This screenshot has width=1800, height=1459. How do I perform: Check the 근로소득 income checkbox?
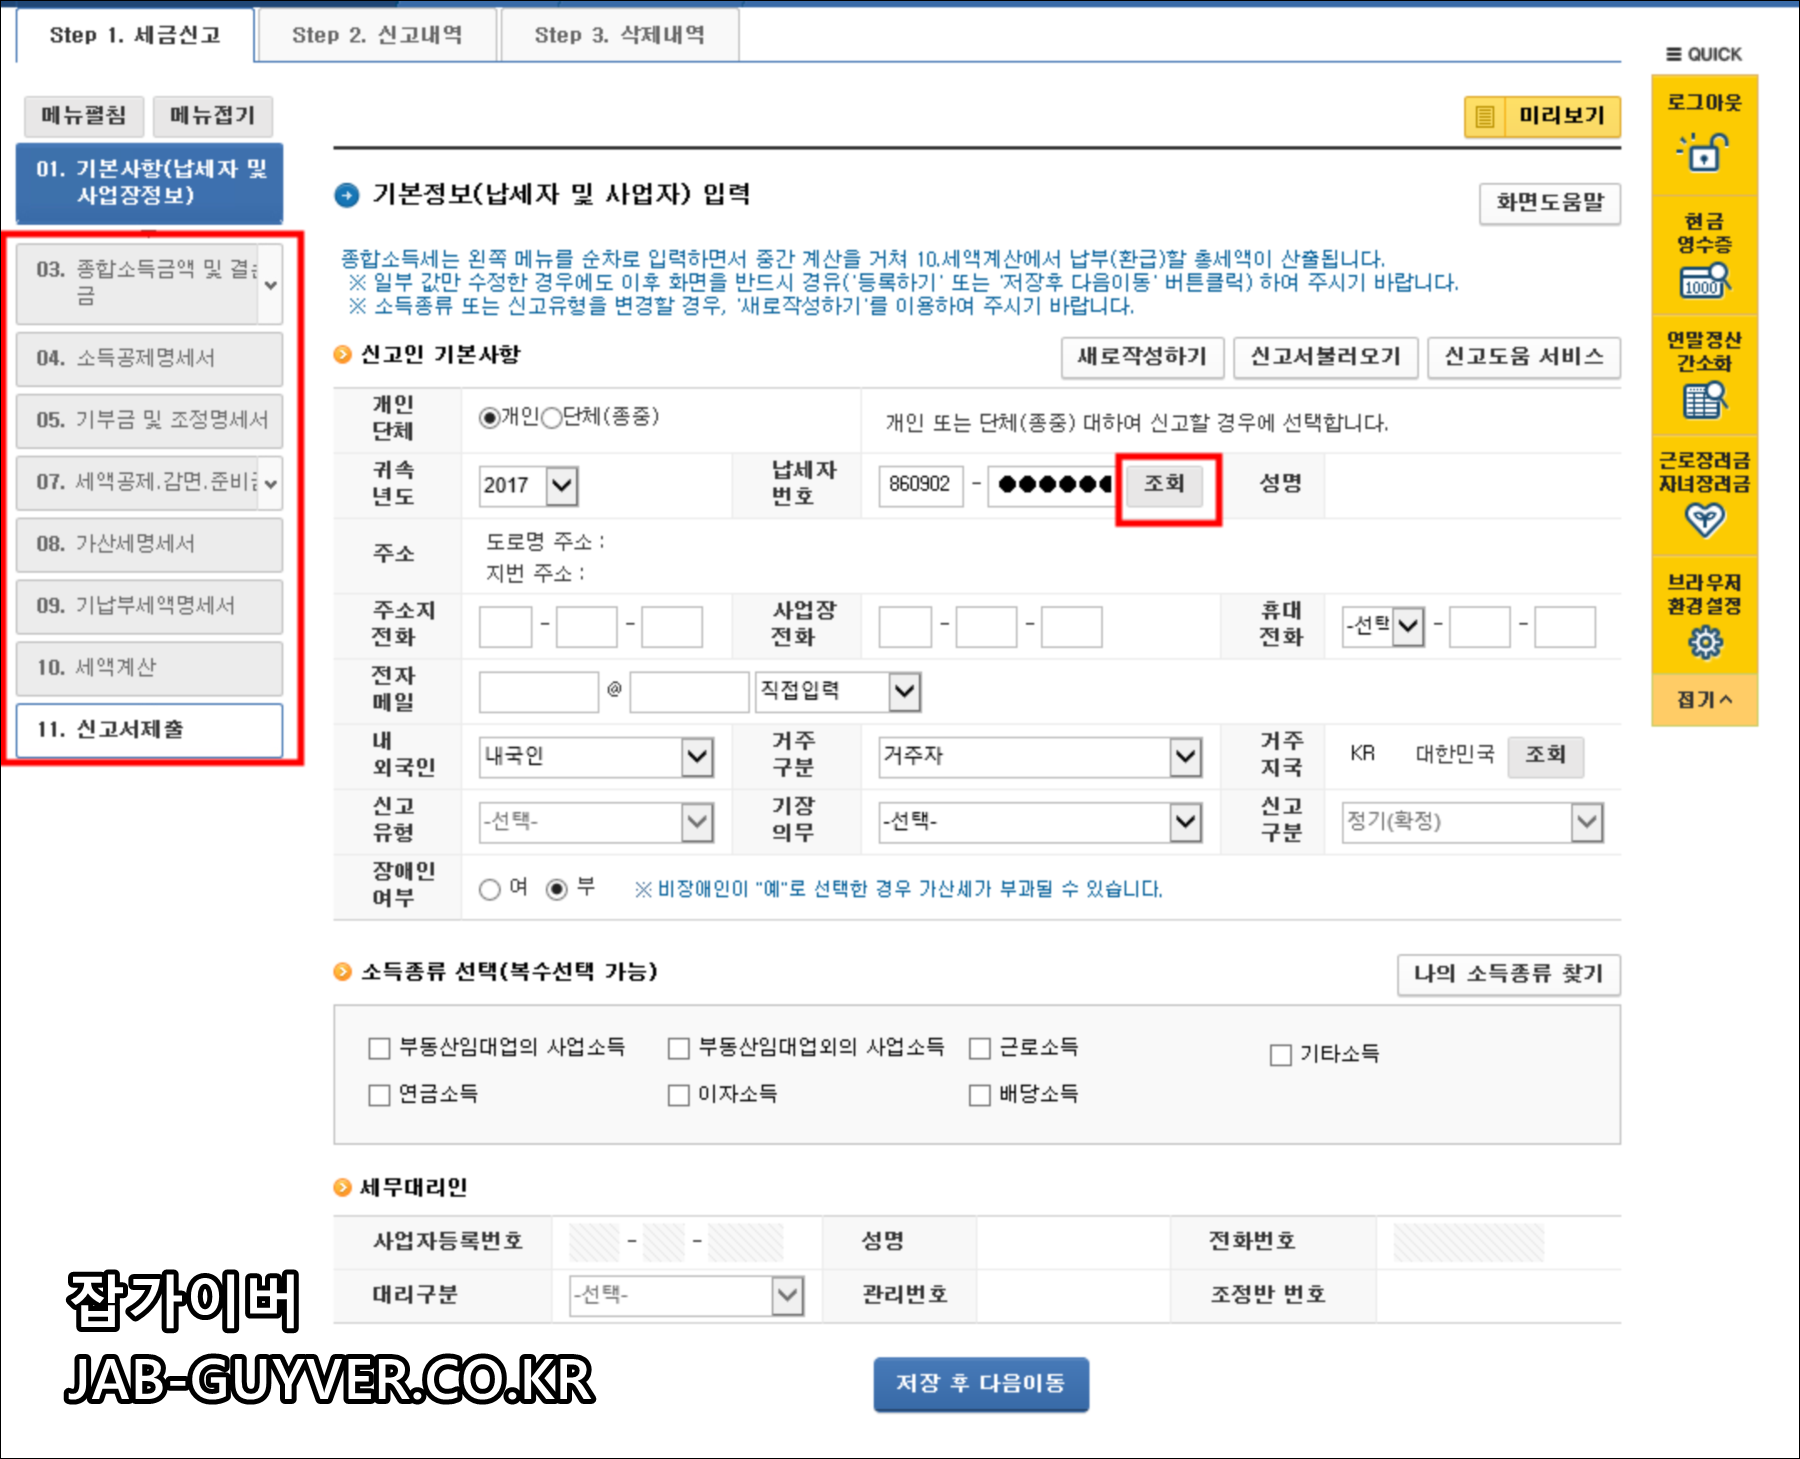pyautogui.click(x=980, y=1048)
